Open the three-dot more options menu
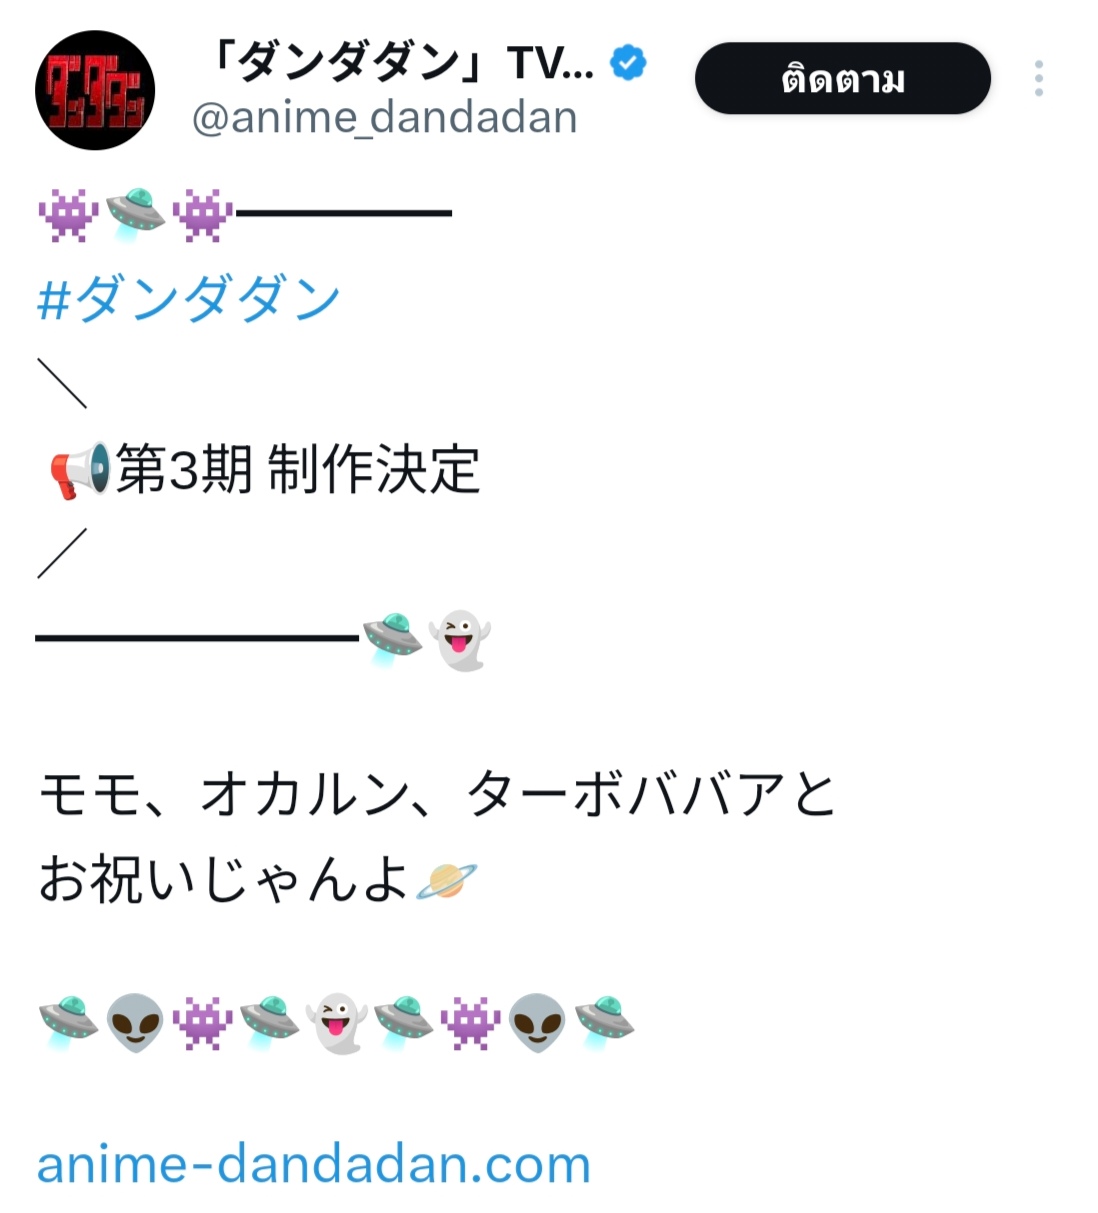The width and height of the screenshot is (1098, 1213). point(1039,78)
